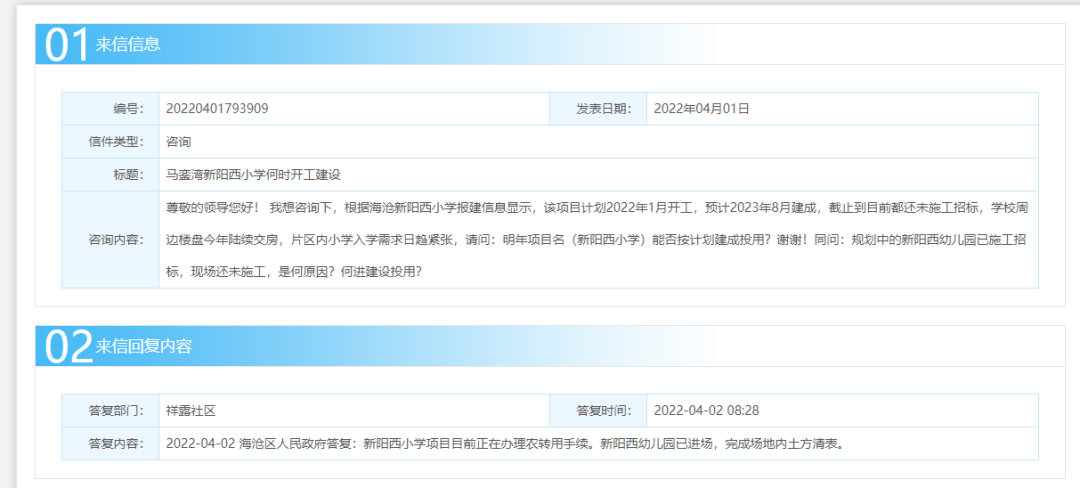
Task: Click the 编号 field label
Action: pyautogui.click(x=128, y=109)
